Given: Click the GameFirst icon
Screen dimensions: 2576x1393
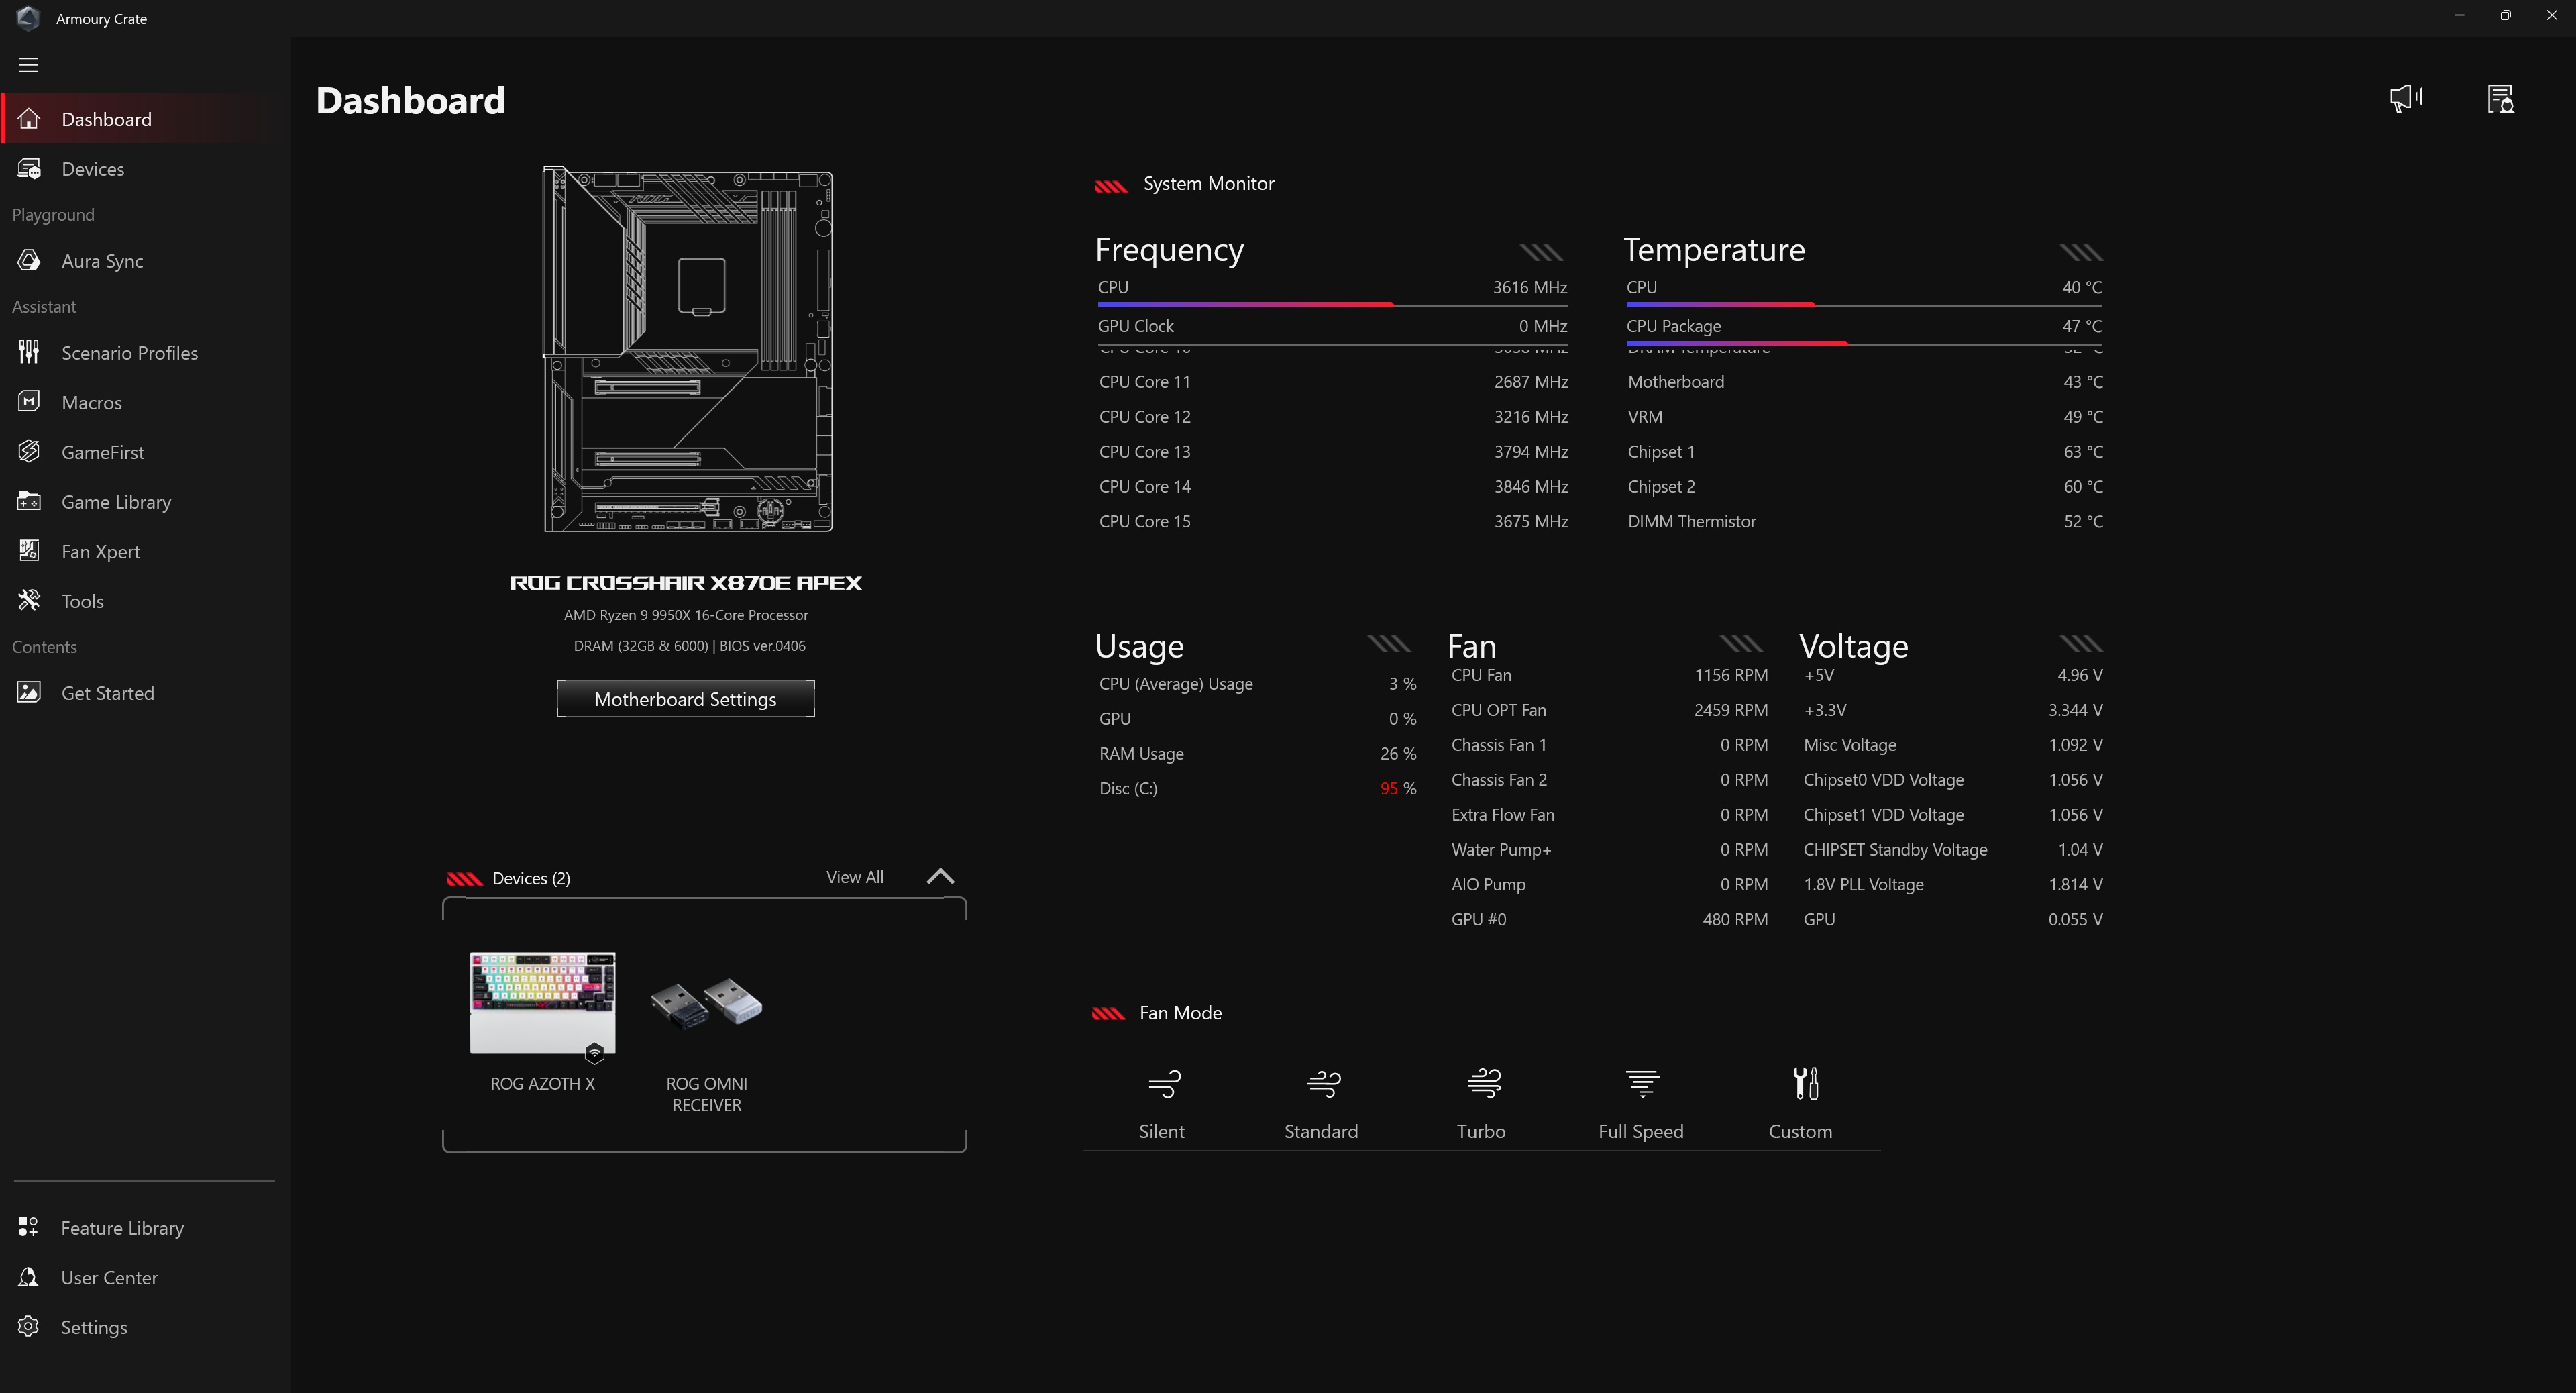Looking at the screenshot, I should [29, 452].
